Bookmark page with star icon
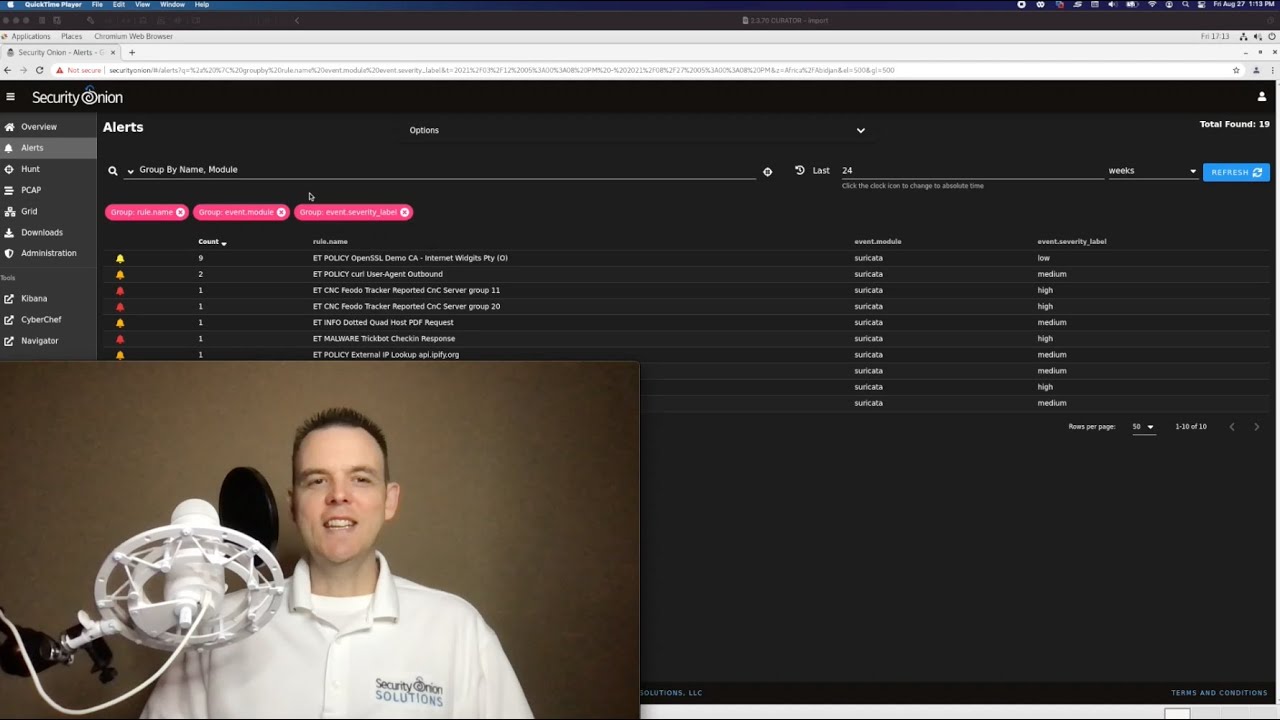The image size is (1280, 720). 1236,70
